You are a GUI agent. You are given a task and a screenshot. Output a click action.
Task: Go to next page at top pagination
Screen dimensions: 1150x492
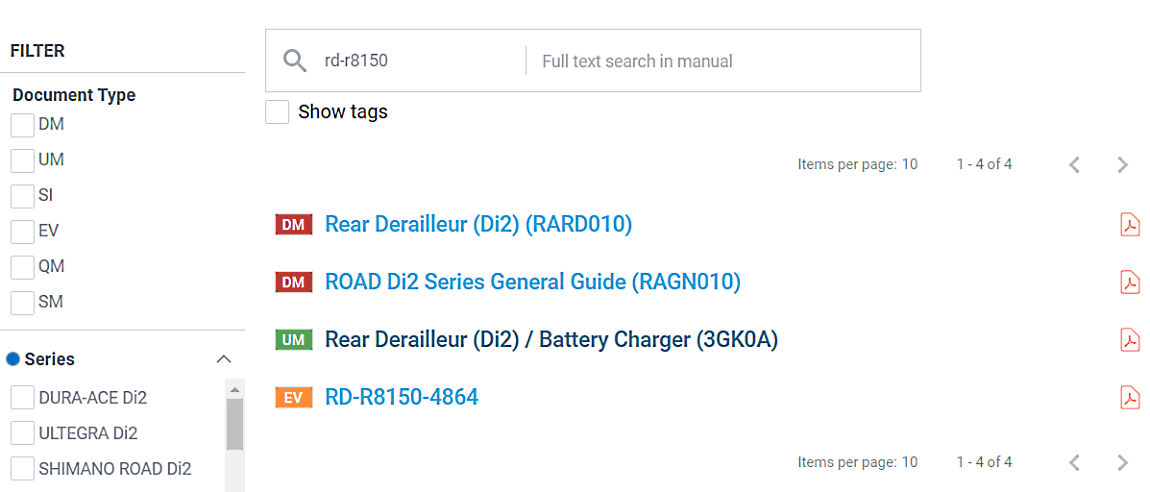point(1122,165)
